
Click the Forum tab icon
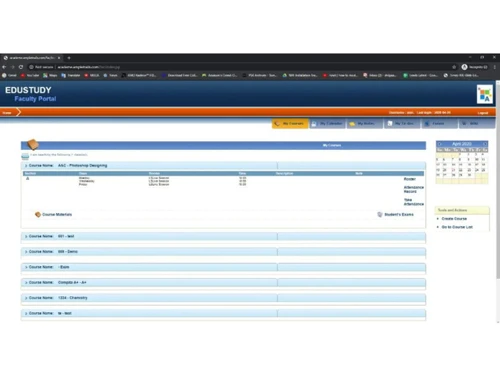tap(427, 124)
